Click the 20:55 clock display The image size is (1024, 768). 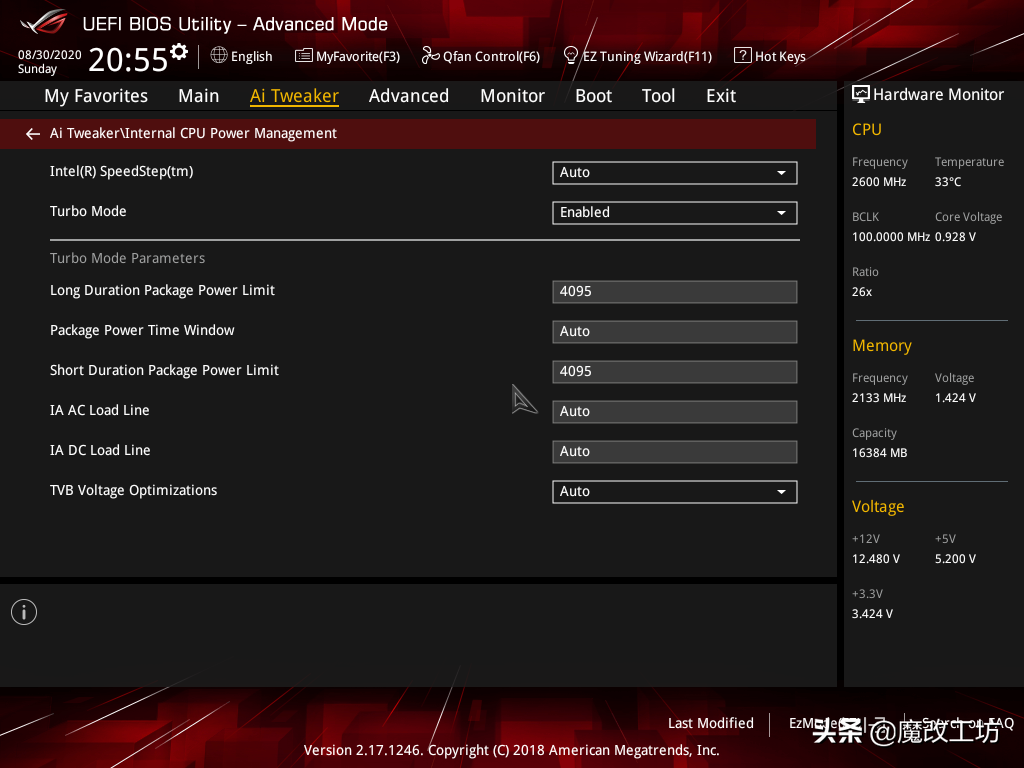coord(128,60)
